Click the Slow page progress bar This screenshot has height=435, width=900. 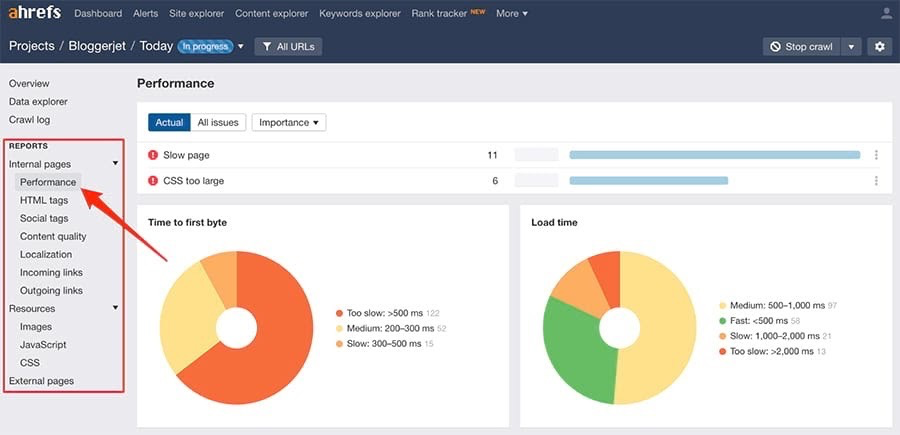[714, 155]
